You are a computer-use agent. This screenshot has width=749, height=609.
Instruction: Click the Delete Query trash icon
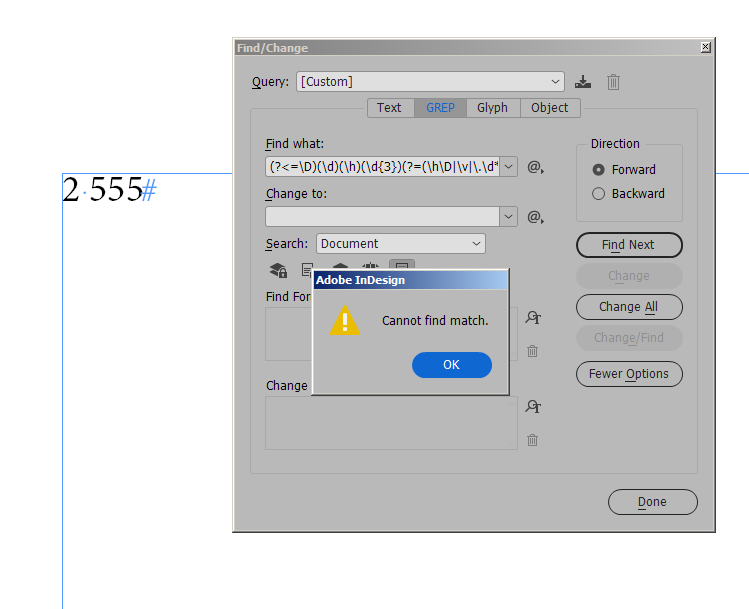click(613, 82)
